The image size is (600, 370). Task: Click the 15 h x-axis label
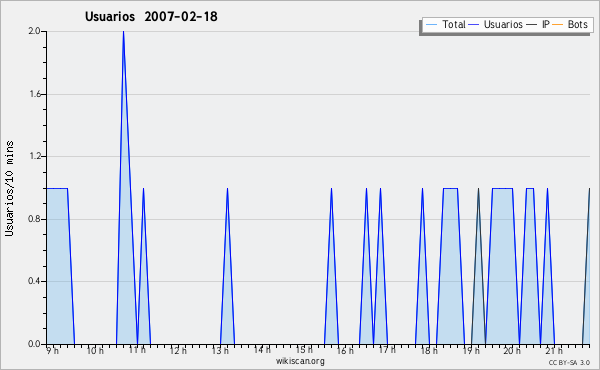pyautogui.click(x=304, y=350)
